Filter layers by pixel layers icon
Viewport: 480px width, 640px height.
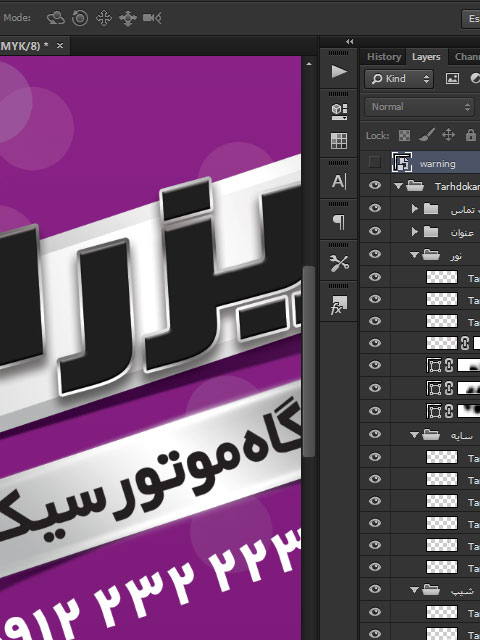coord(452,78)
